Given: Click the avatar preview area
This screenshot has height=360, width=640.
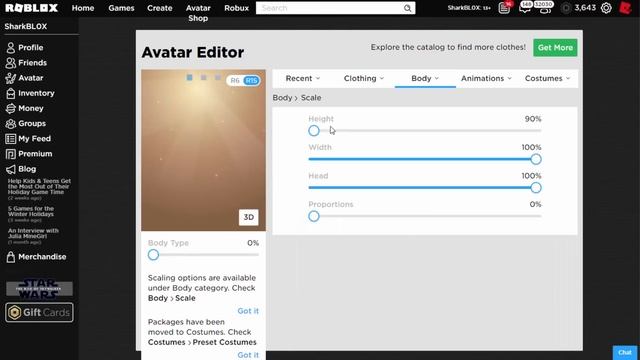Looking at the screenshot, I should point(203,150).
